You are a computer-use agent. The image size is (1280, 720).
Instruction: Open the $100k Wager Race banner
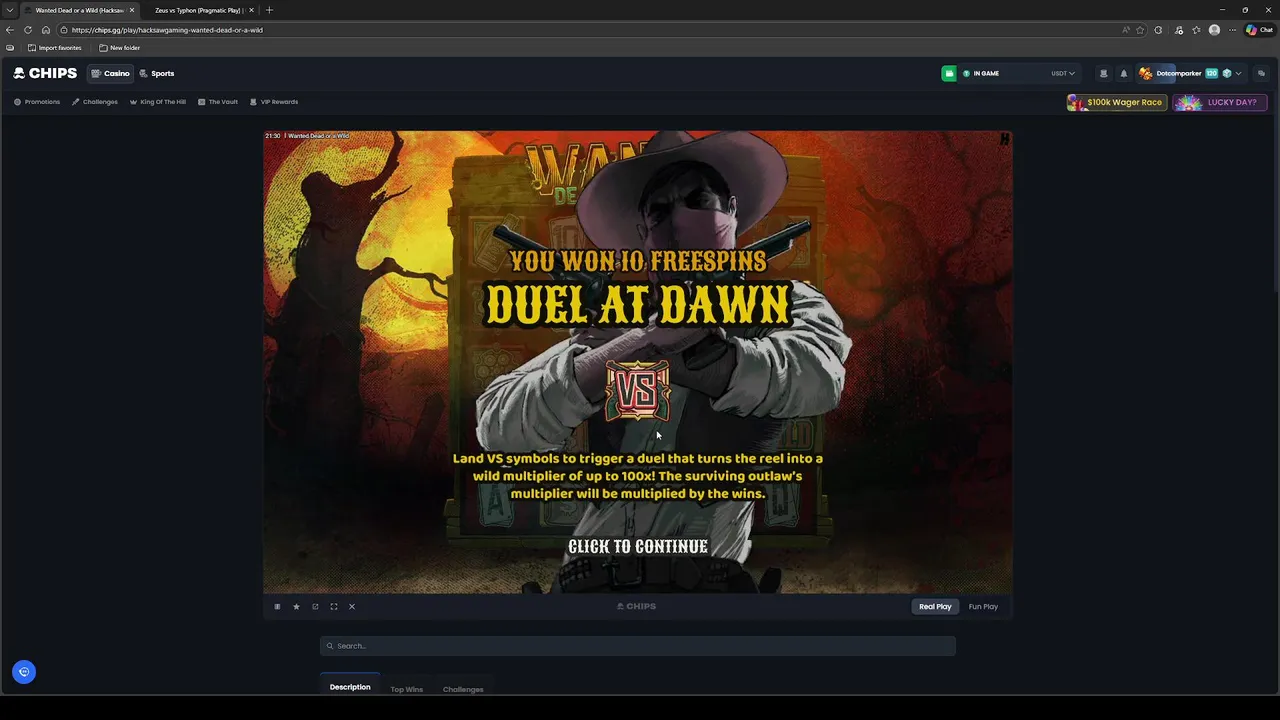(x=1117, y=102)
